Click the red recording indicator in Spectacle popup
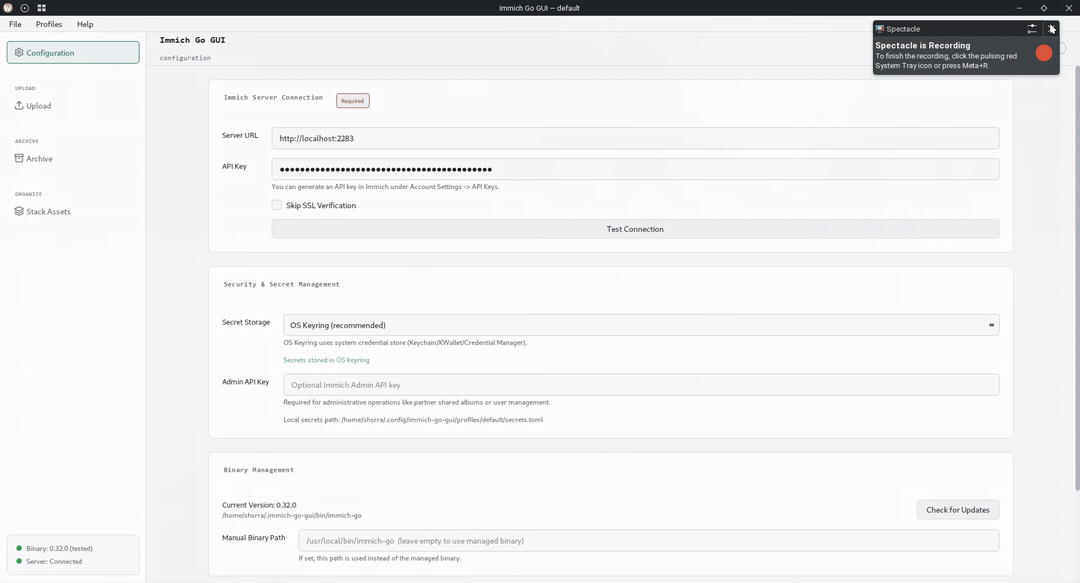 click(x=1043, y=53)
